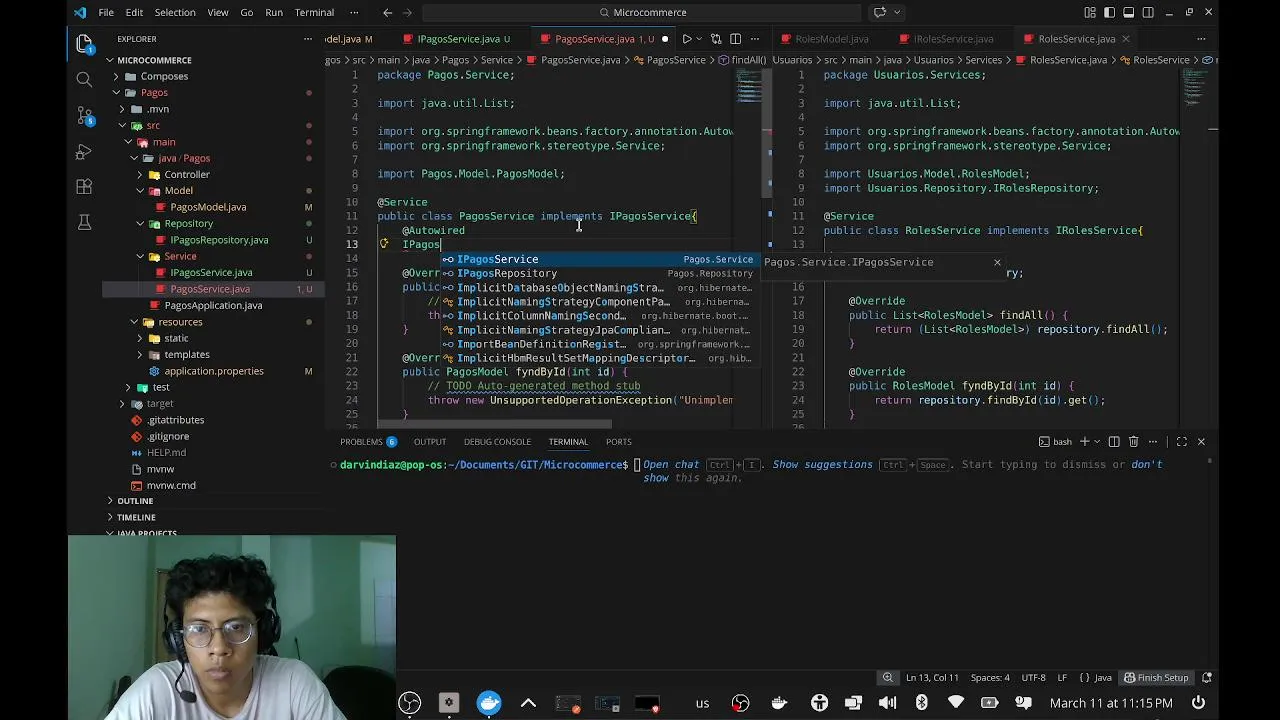Open the Testing flask view
This screenshot has height=720, width=1280.
point(84,222)
